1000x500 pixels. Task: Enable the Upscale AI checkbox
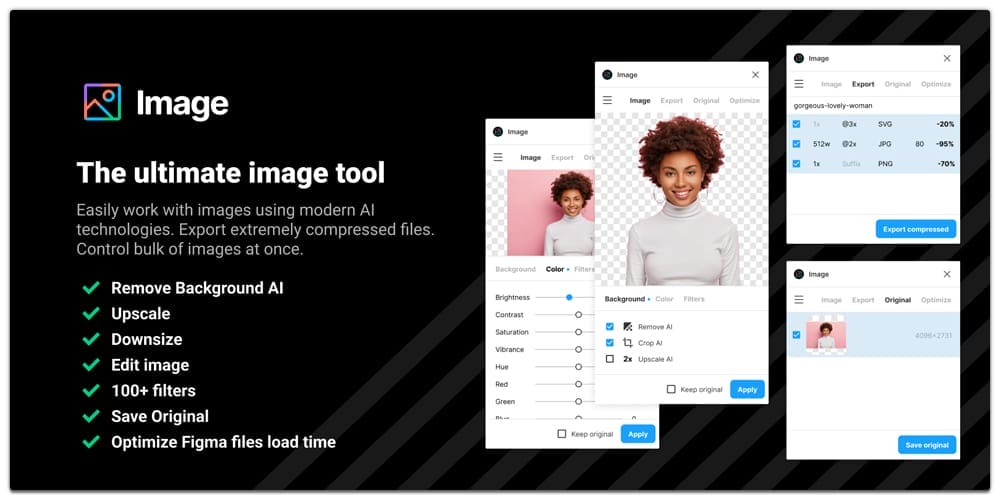click(610, 359)
